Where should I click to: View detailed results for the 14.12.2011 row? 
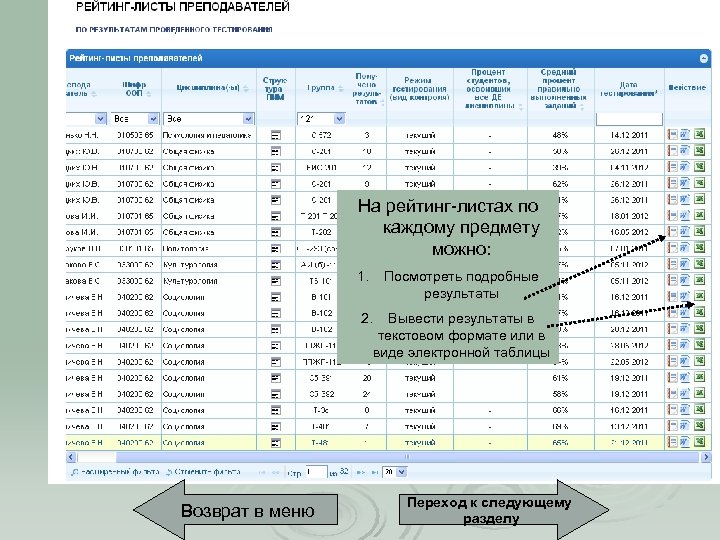[x=672, y=135]
